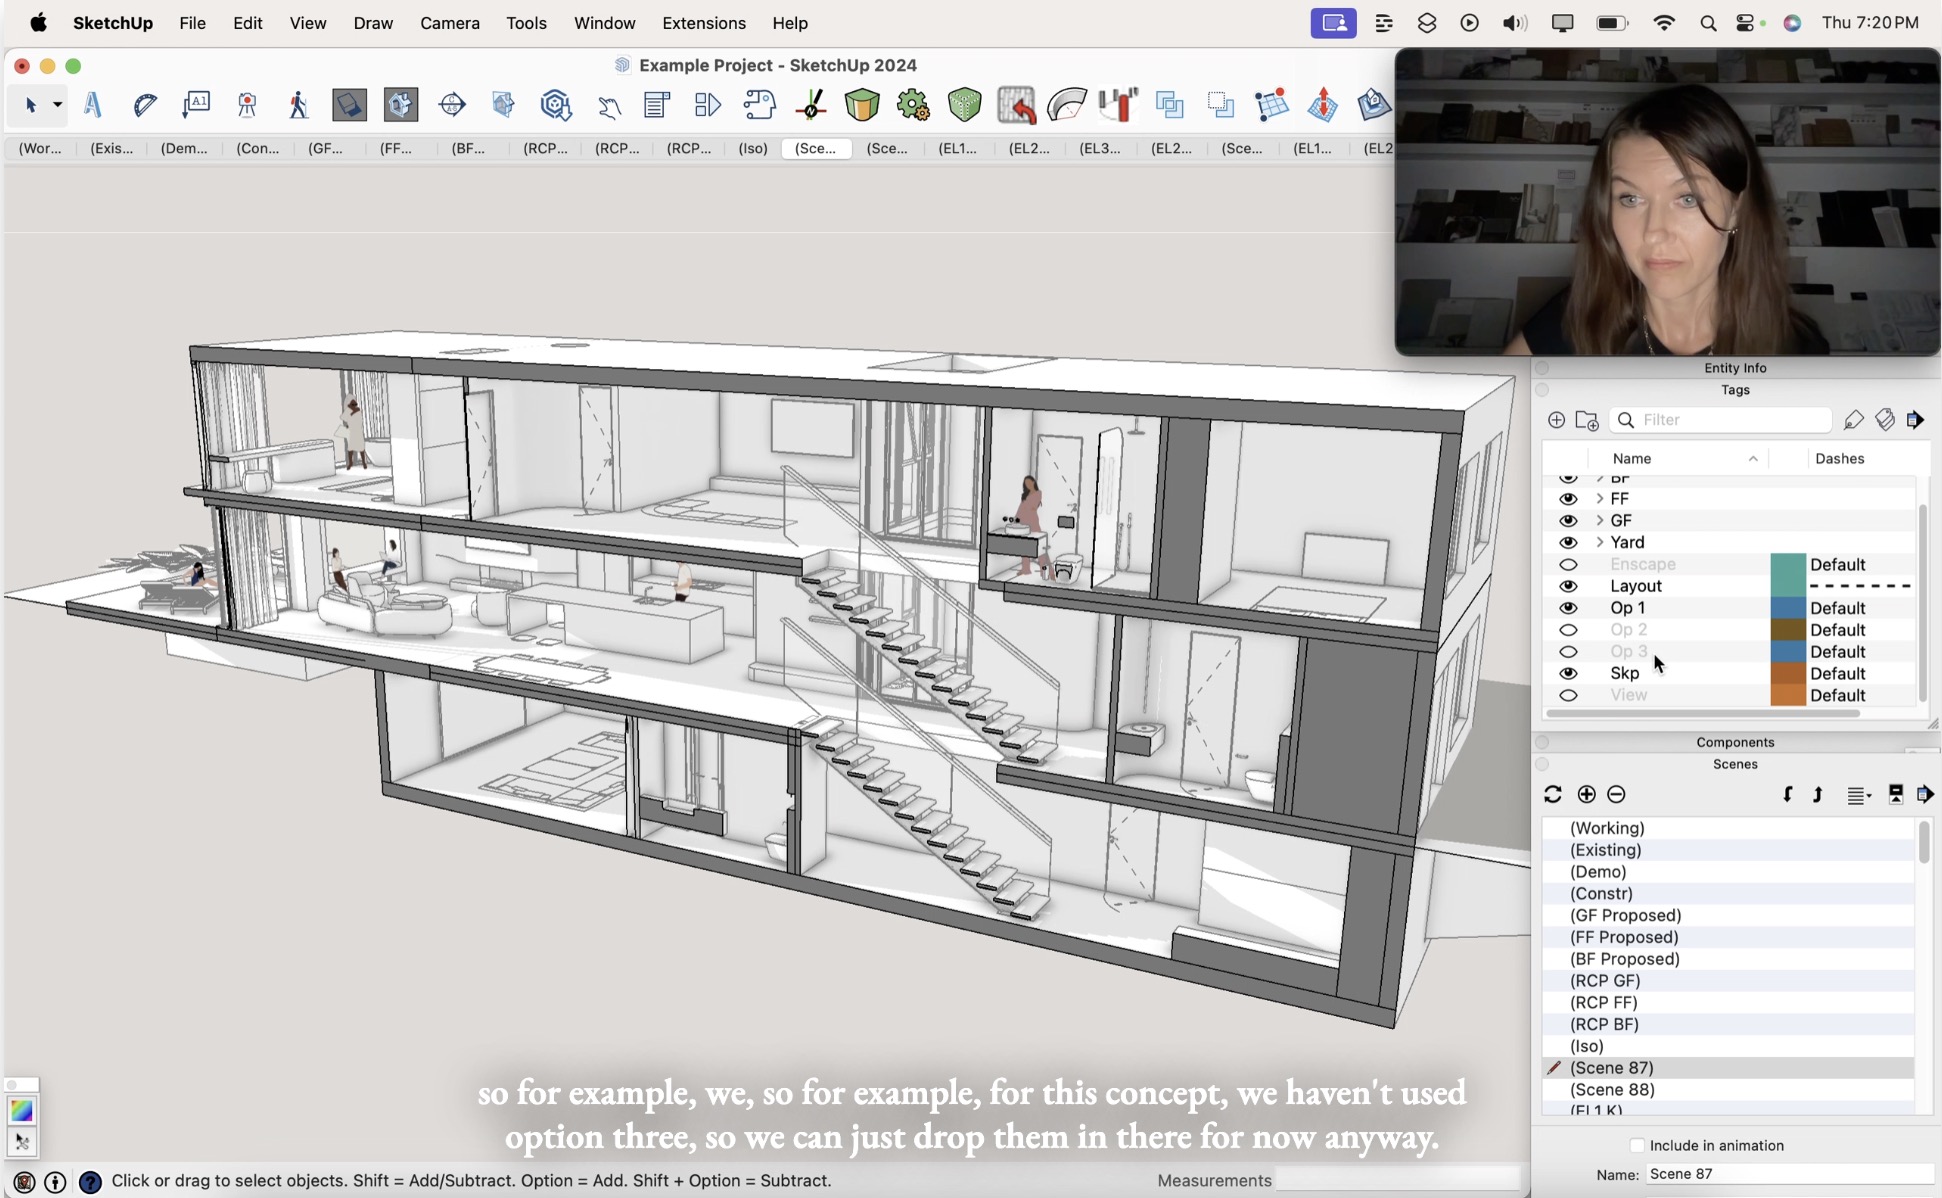The width and height of the screenshot is (1942, 1198).
Task: Select the Tape Measure protractor tool
Action: pos(145,105)
